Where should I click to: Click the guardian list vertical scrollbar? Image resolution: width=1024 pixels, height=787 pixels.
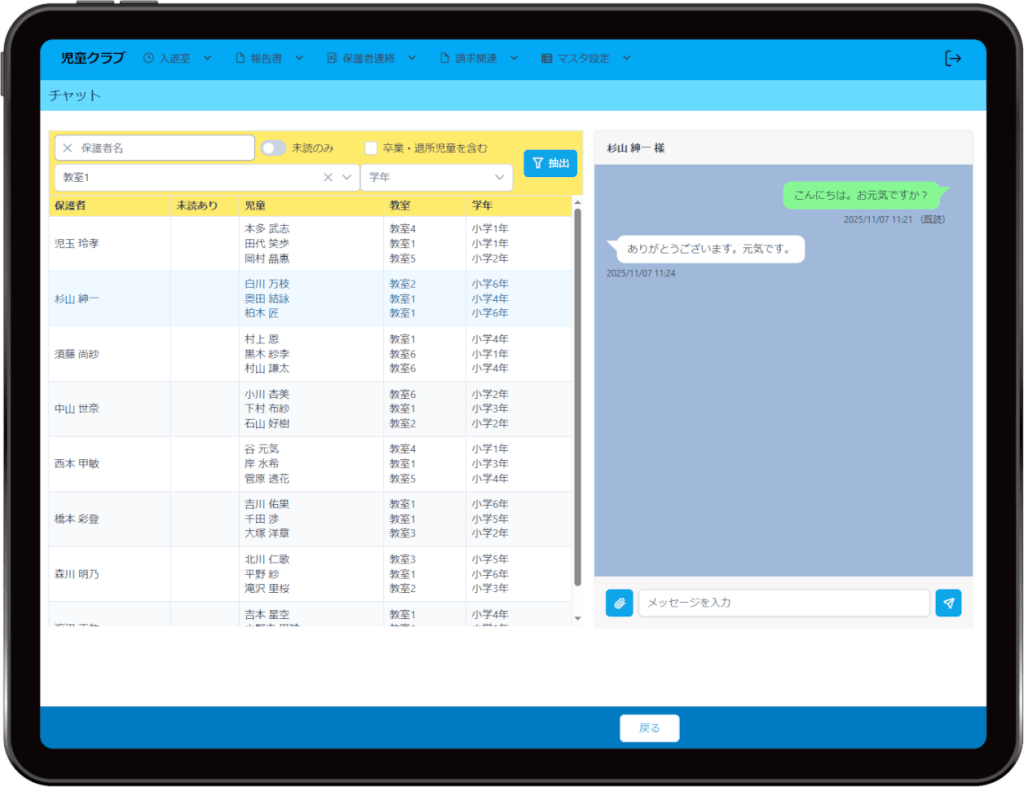click(577, 400)
